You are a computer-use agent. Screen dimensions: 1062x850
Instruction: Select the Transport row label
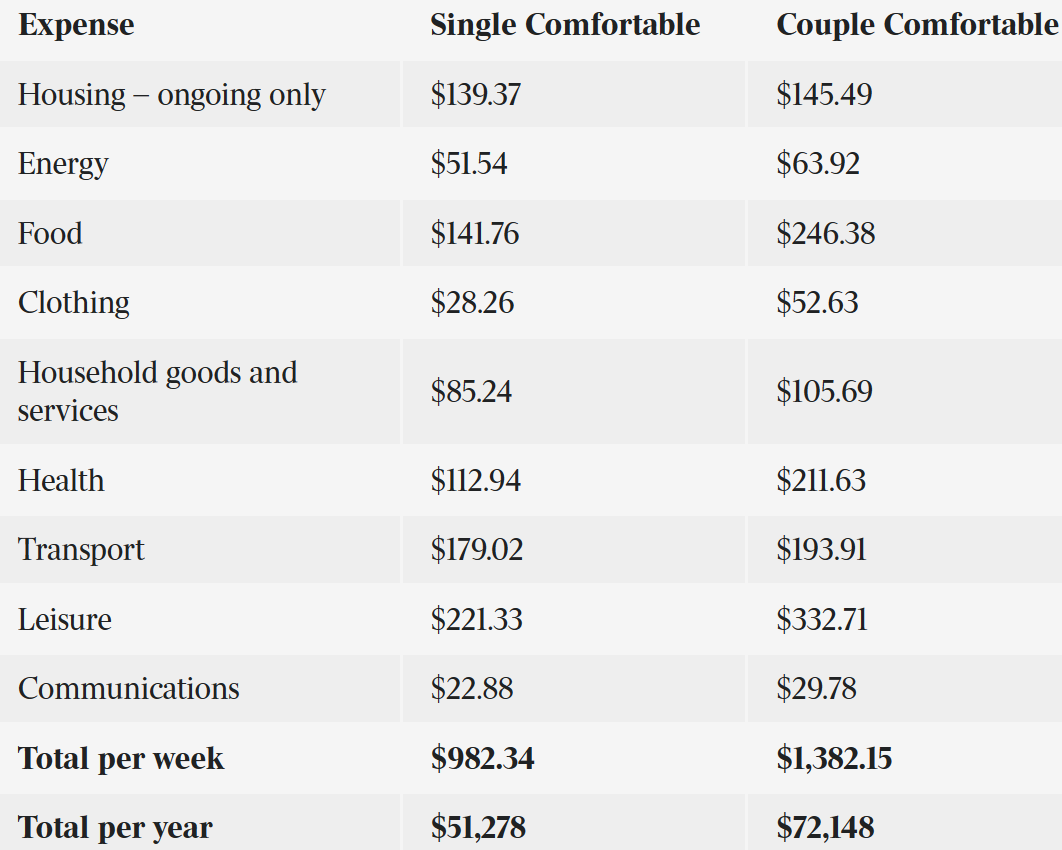(81, 550)
